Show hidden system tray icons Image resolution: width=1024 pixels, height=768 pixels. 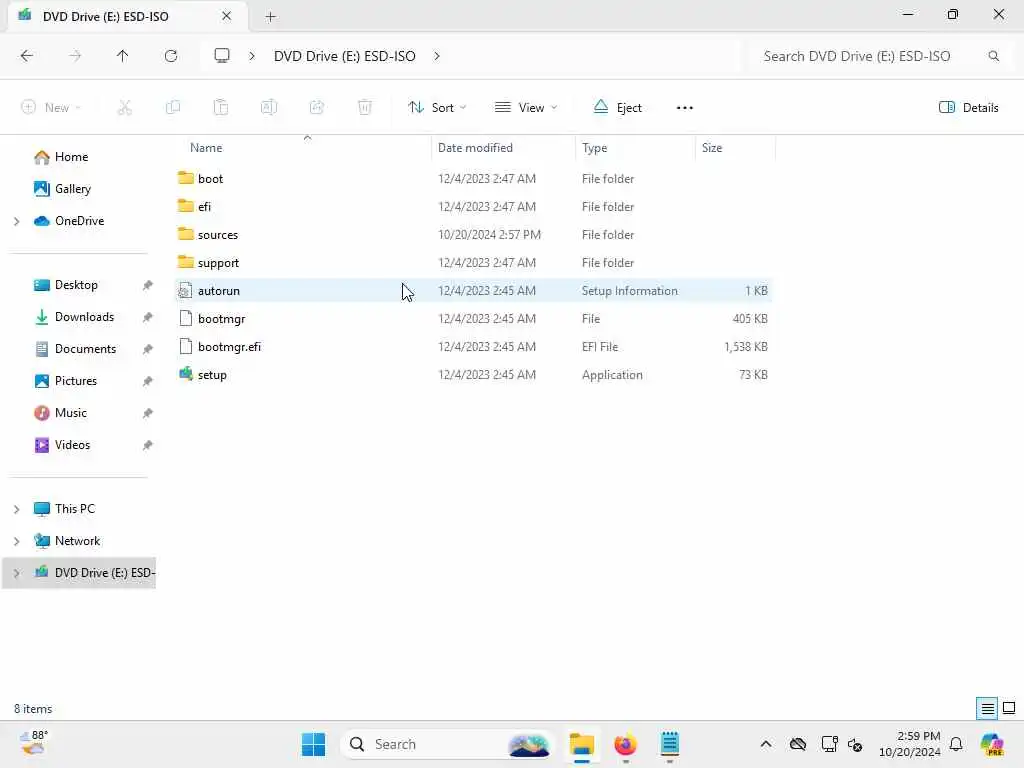tap(766, 744)
